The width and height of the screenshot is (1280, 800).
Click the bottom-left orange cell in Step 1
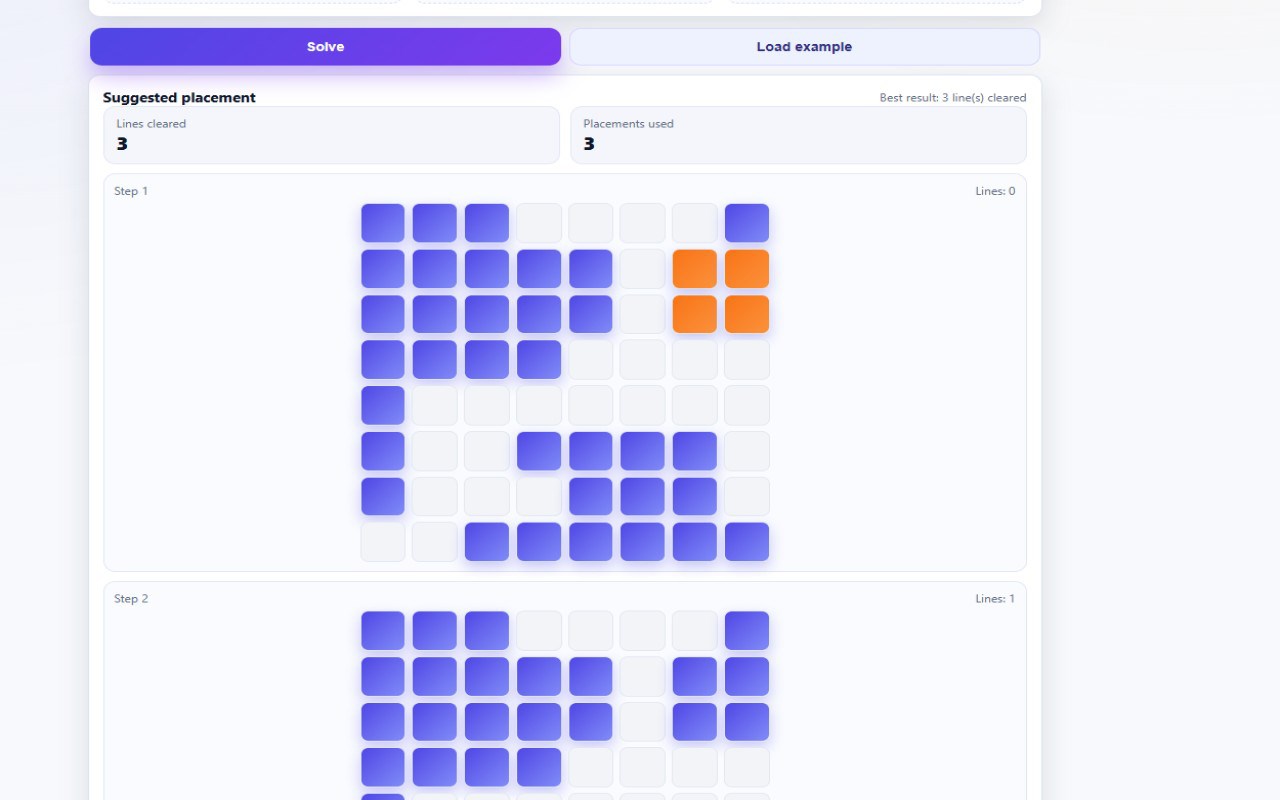695,314
